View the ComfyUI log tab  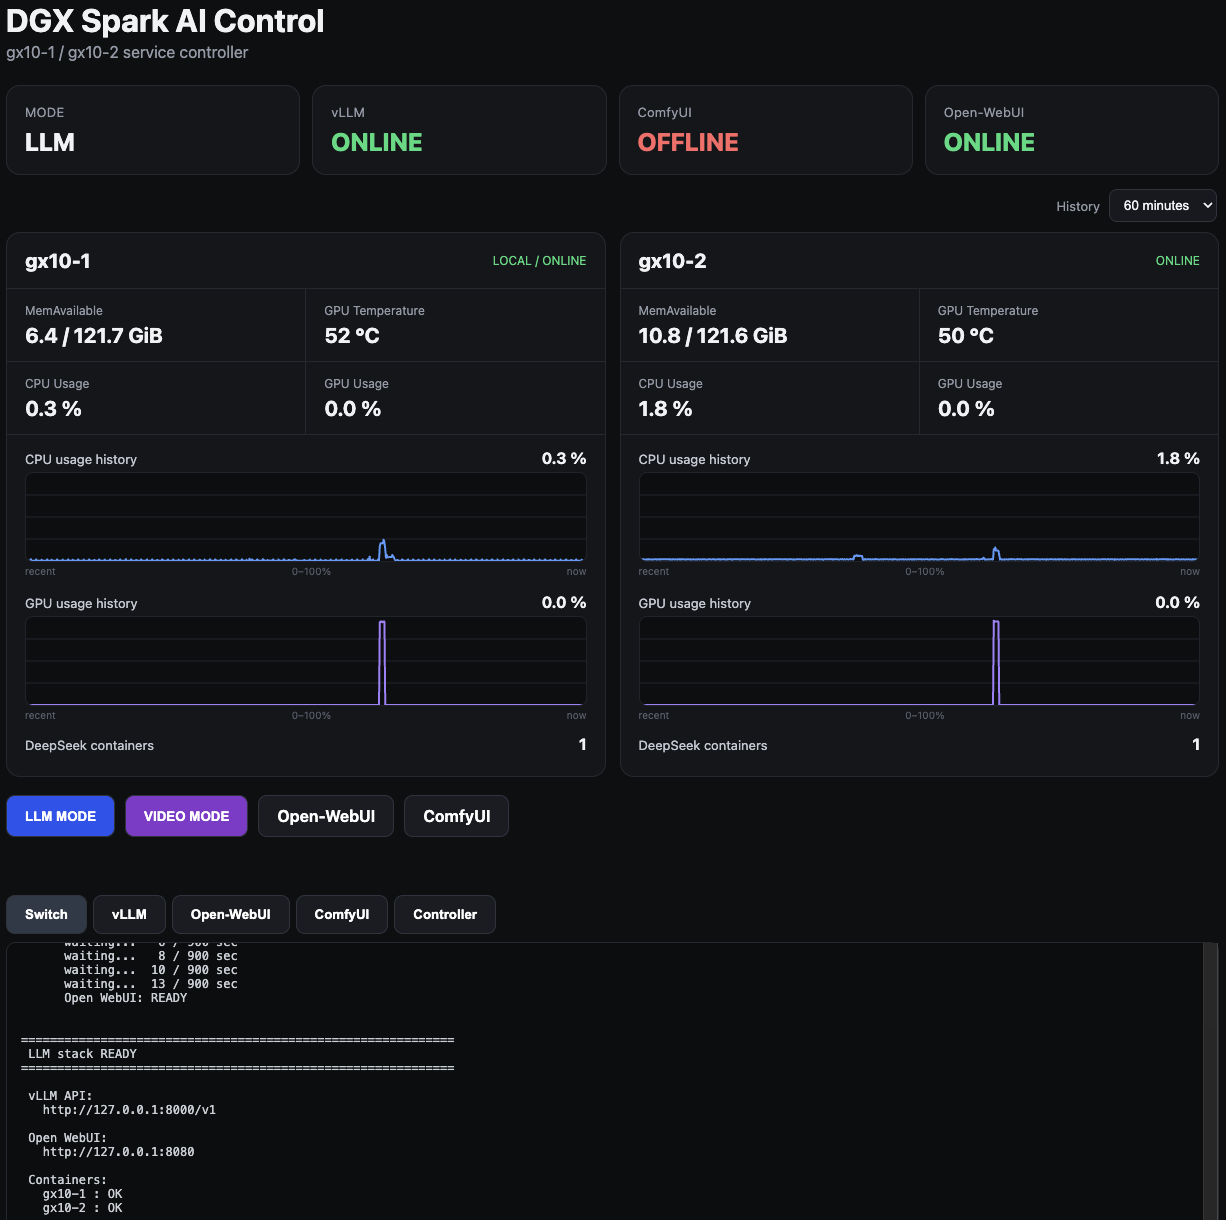coord(342,914)
